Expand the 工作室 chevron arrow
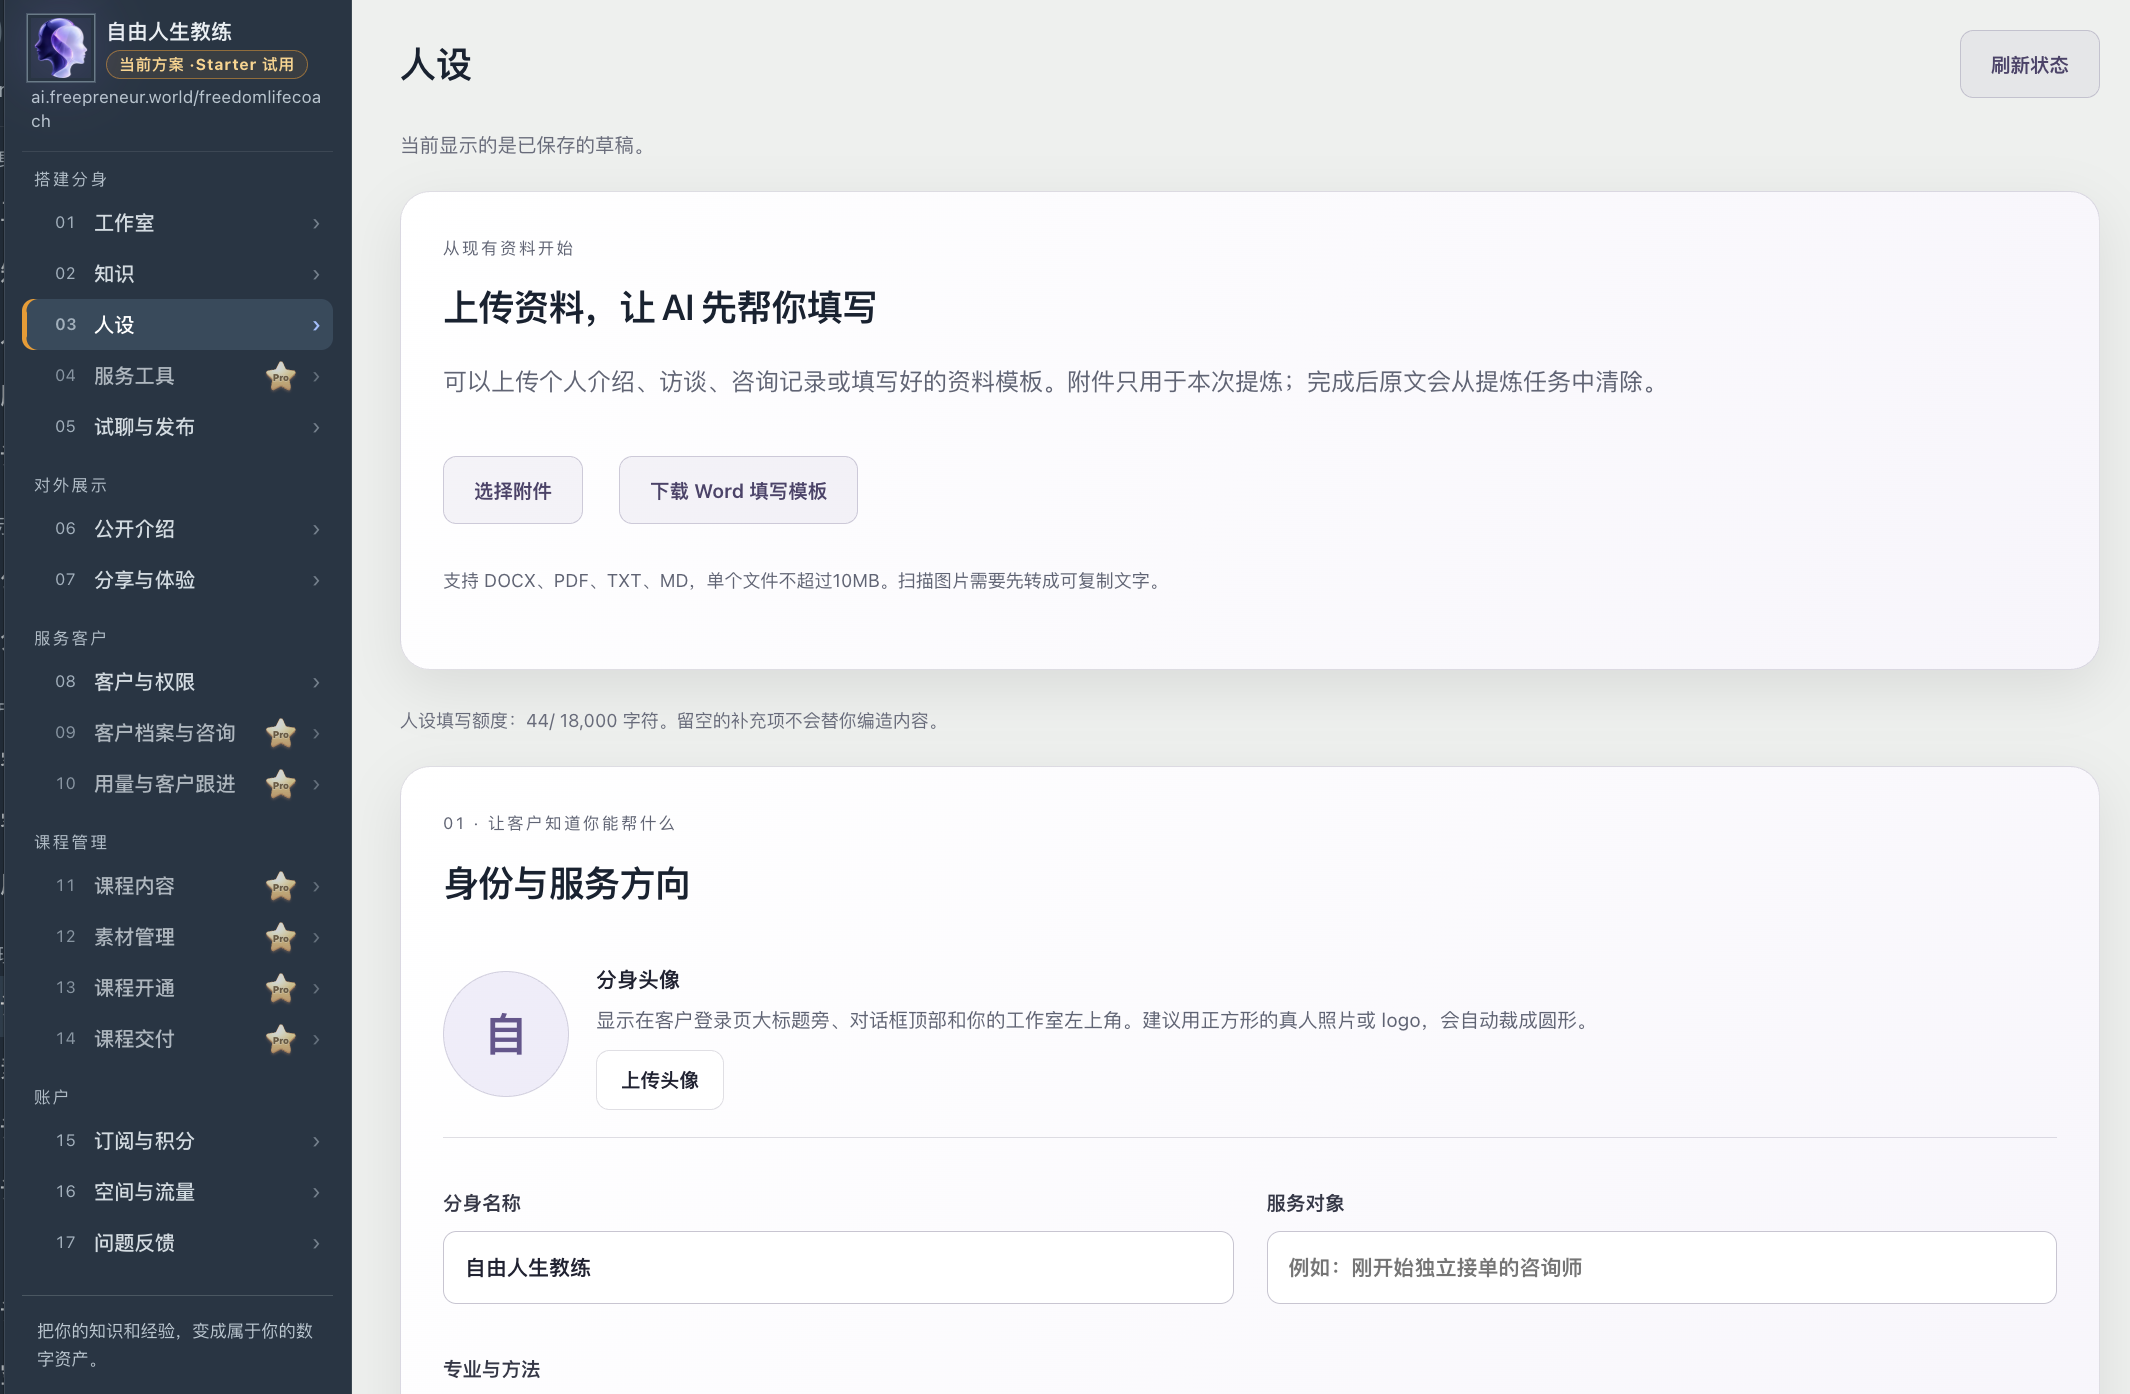2130x1394 pixels. 316,223
